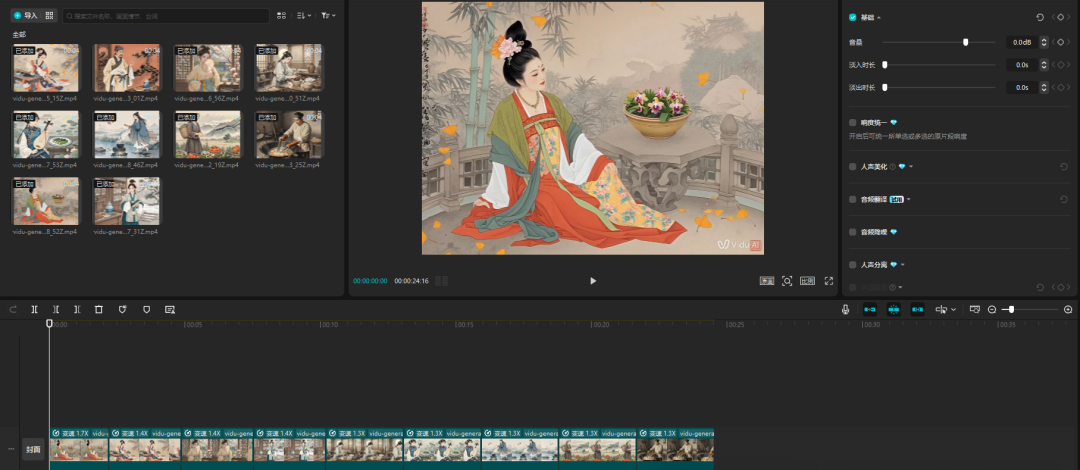Screen dimensions: 1080x470
Task: Select the vidu-gene...6_56Z.mp4 thumbnail
Action: [x=208, y=68]
